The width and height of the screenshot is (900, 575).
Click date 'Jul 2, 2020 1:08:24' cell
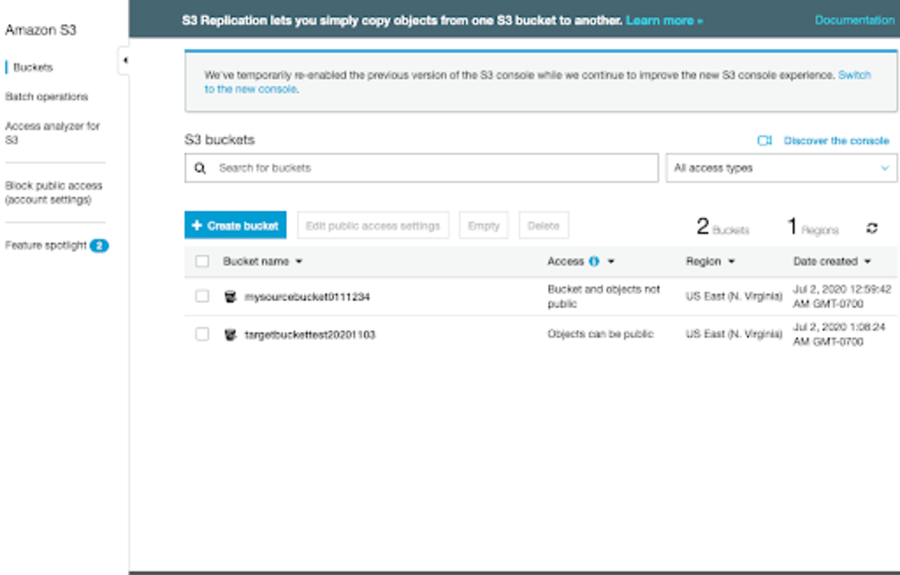839,334
